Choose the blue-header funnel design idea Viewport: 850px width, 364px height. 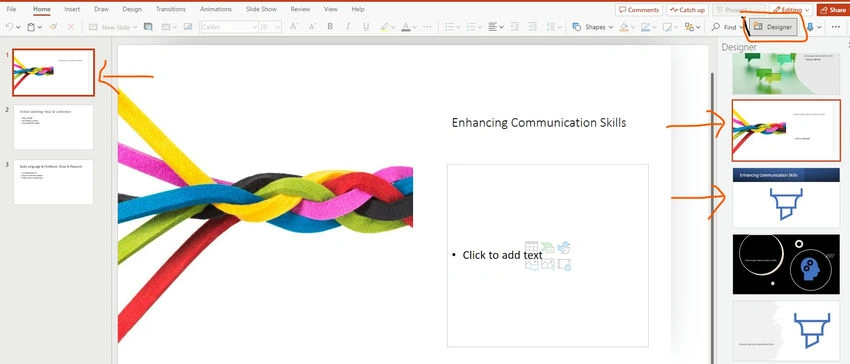coord(786,197)
